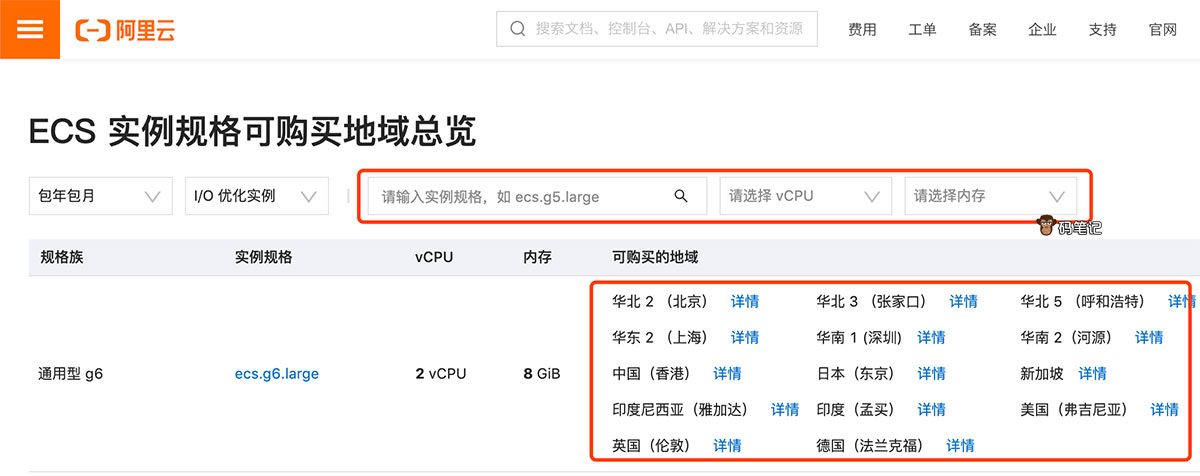The width and height of the screenshot is (1200, 476).
Task: Open the 请选择内存 memory dropdown
Action: pyautogui.click(x=990, y=196)
